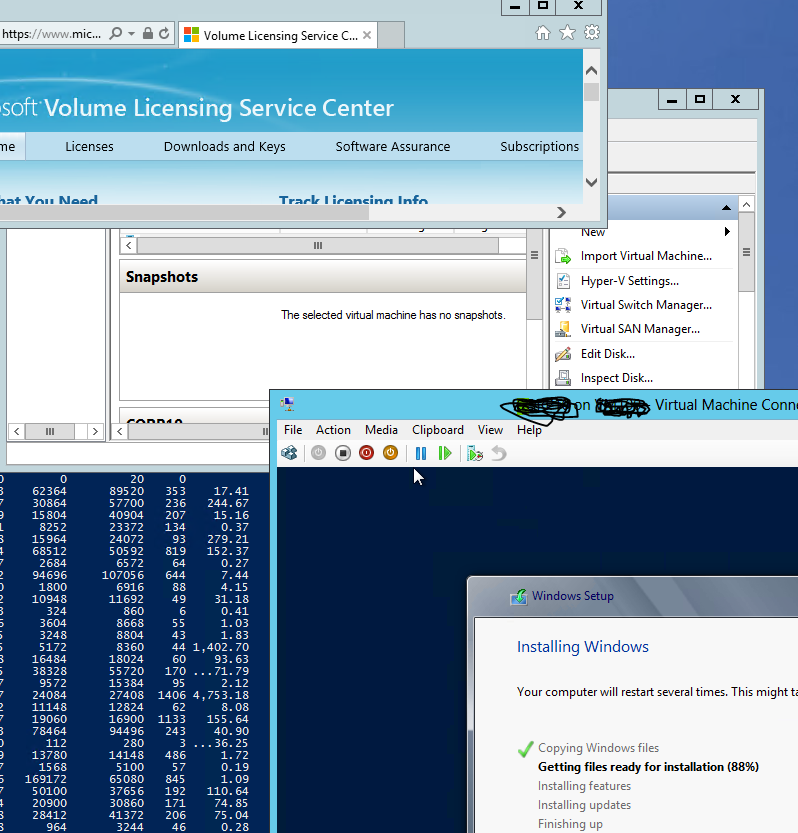Viewport: 798px width, 833px height.
Task: Open Media menu in VM Connection
Action: [x=381, y=430]
